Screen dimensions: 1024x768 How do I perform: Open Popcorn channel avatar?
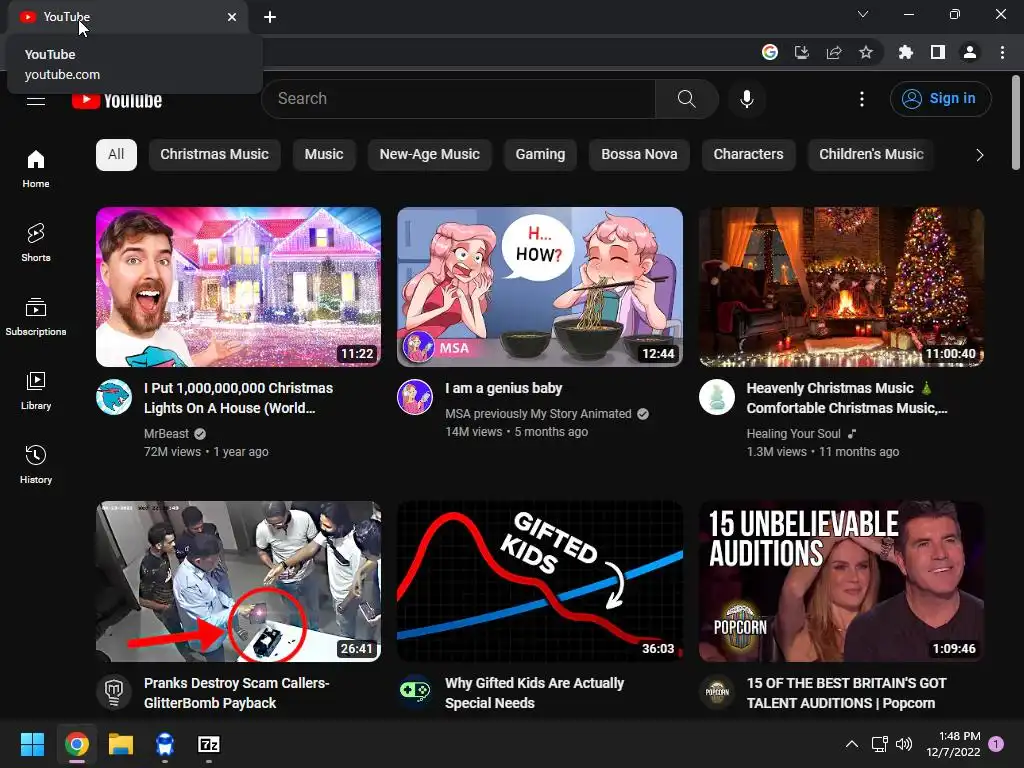point(716,692)
